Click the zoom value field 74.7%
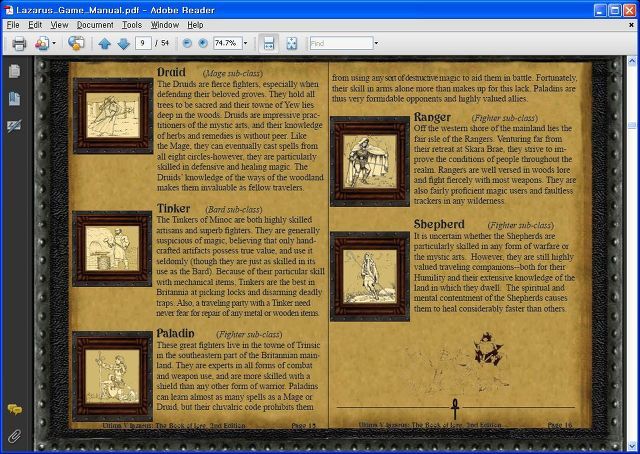 [227, 43]
